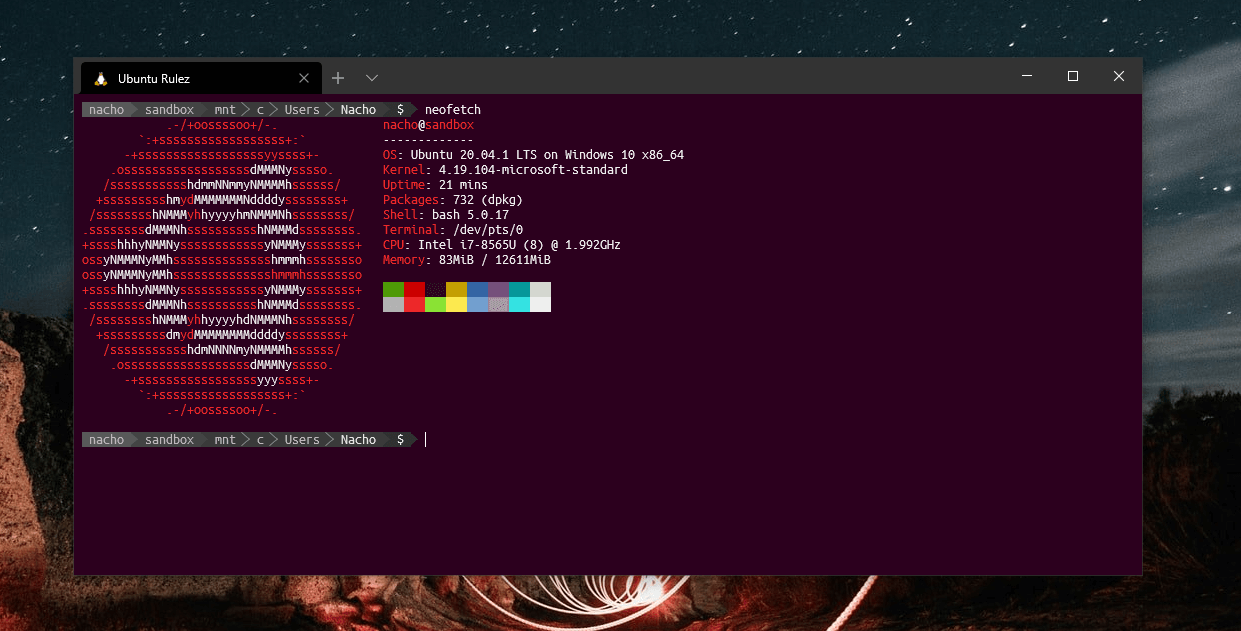The width and height of the screenshot is (1241, 631).
Task: Minimize the terminal window
Action: pyautogui.click(x=1027, y=76)
